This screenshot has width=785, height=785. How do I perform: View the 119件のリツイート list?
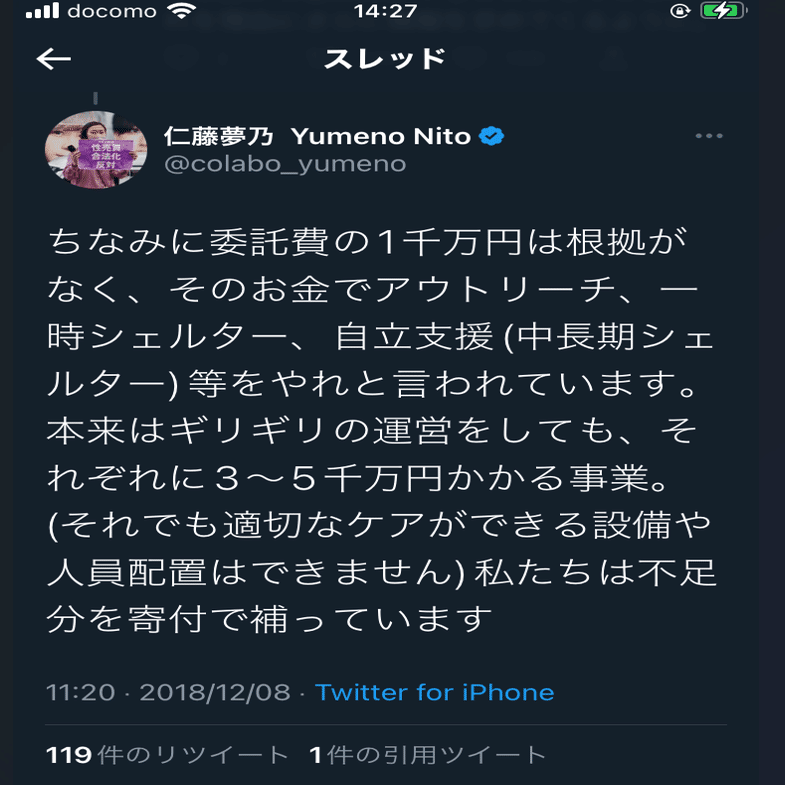[x=167, y=755]
